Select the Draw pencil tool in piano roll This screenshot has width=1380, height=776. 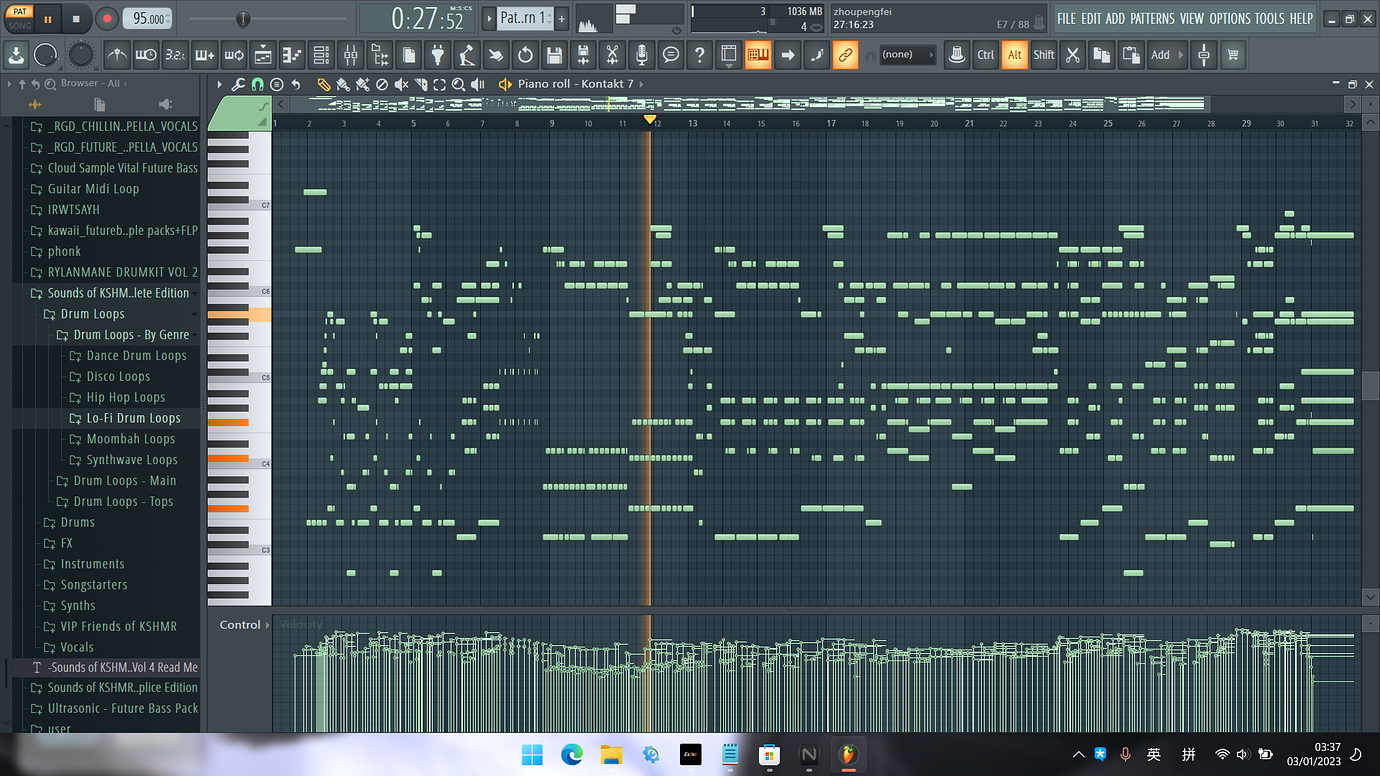click(323, 85)
